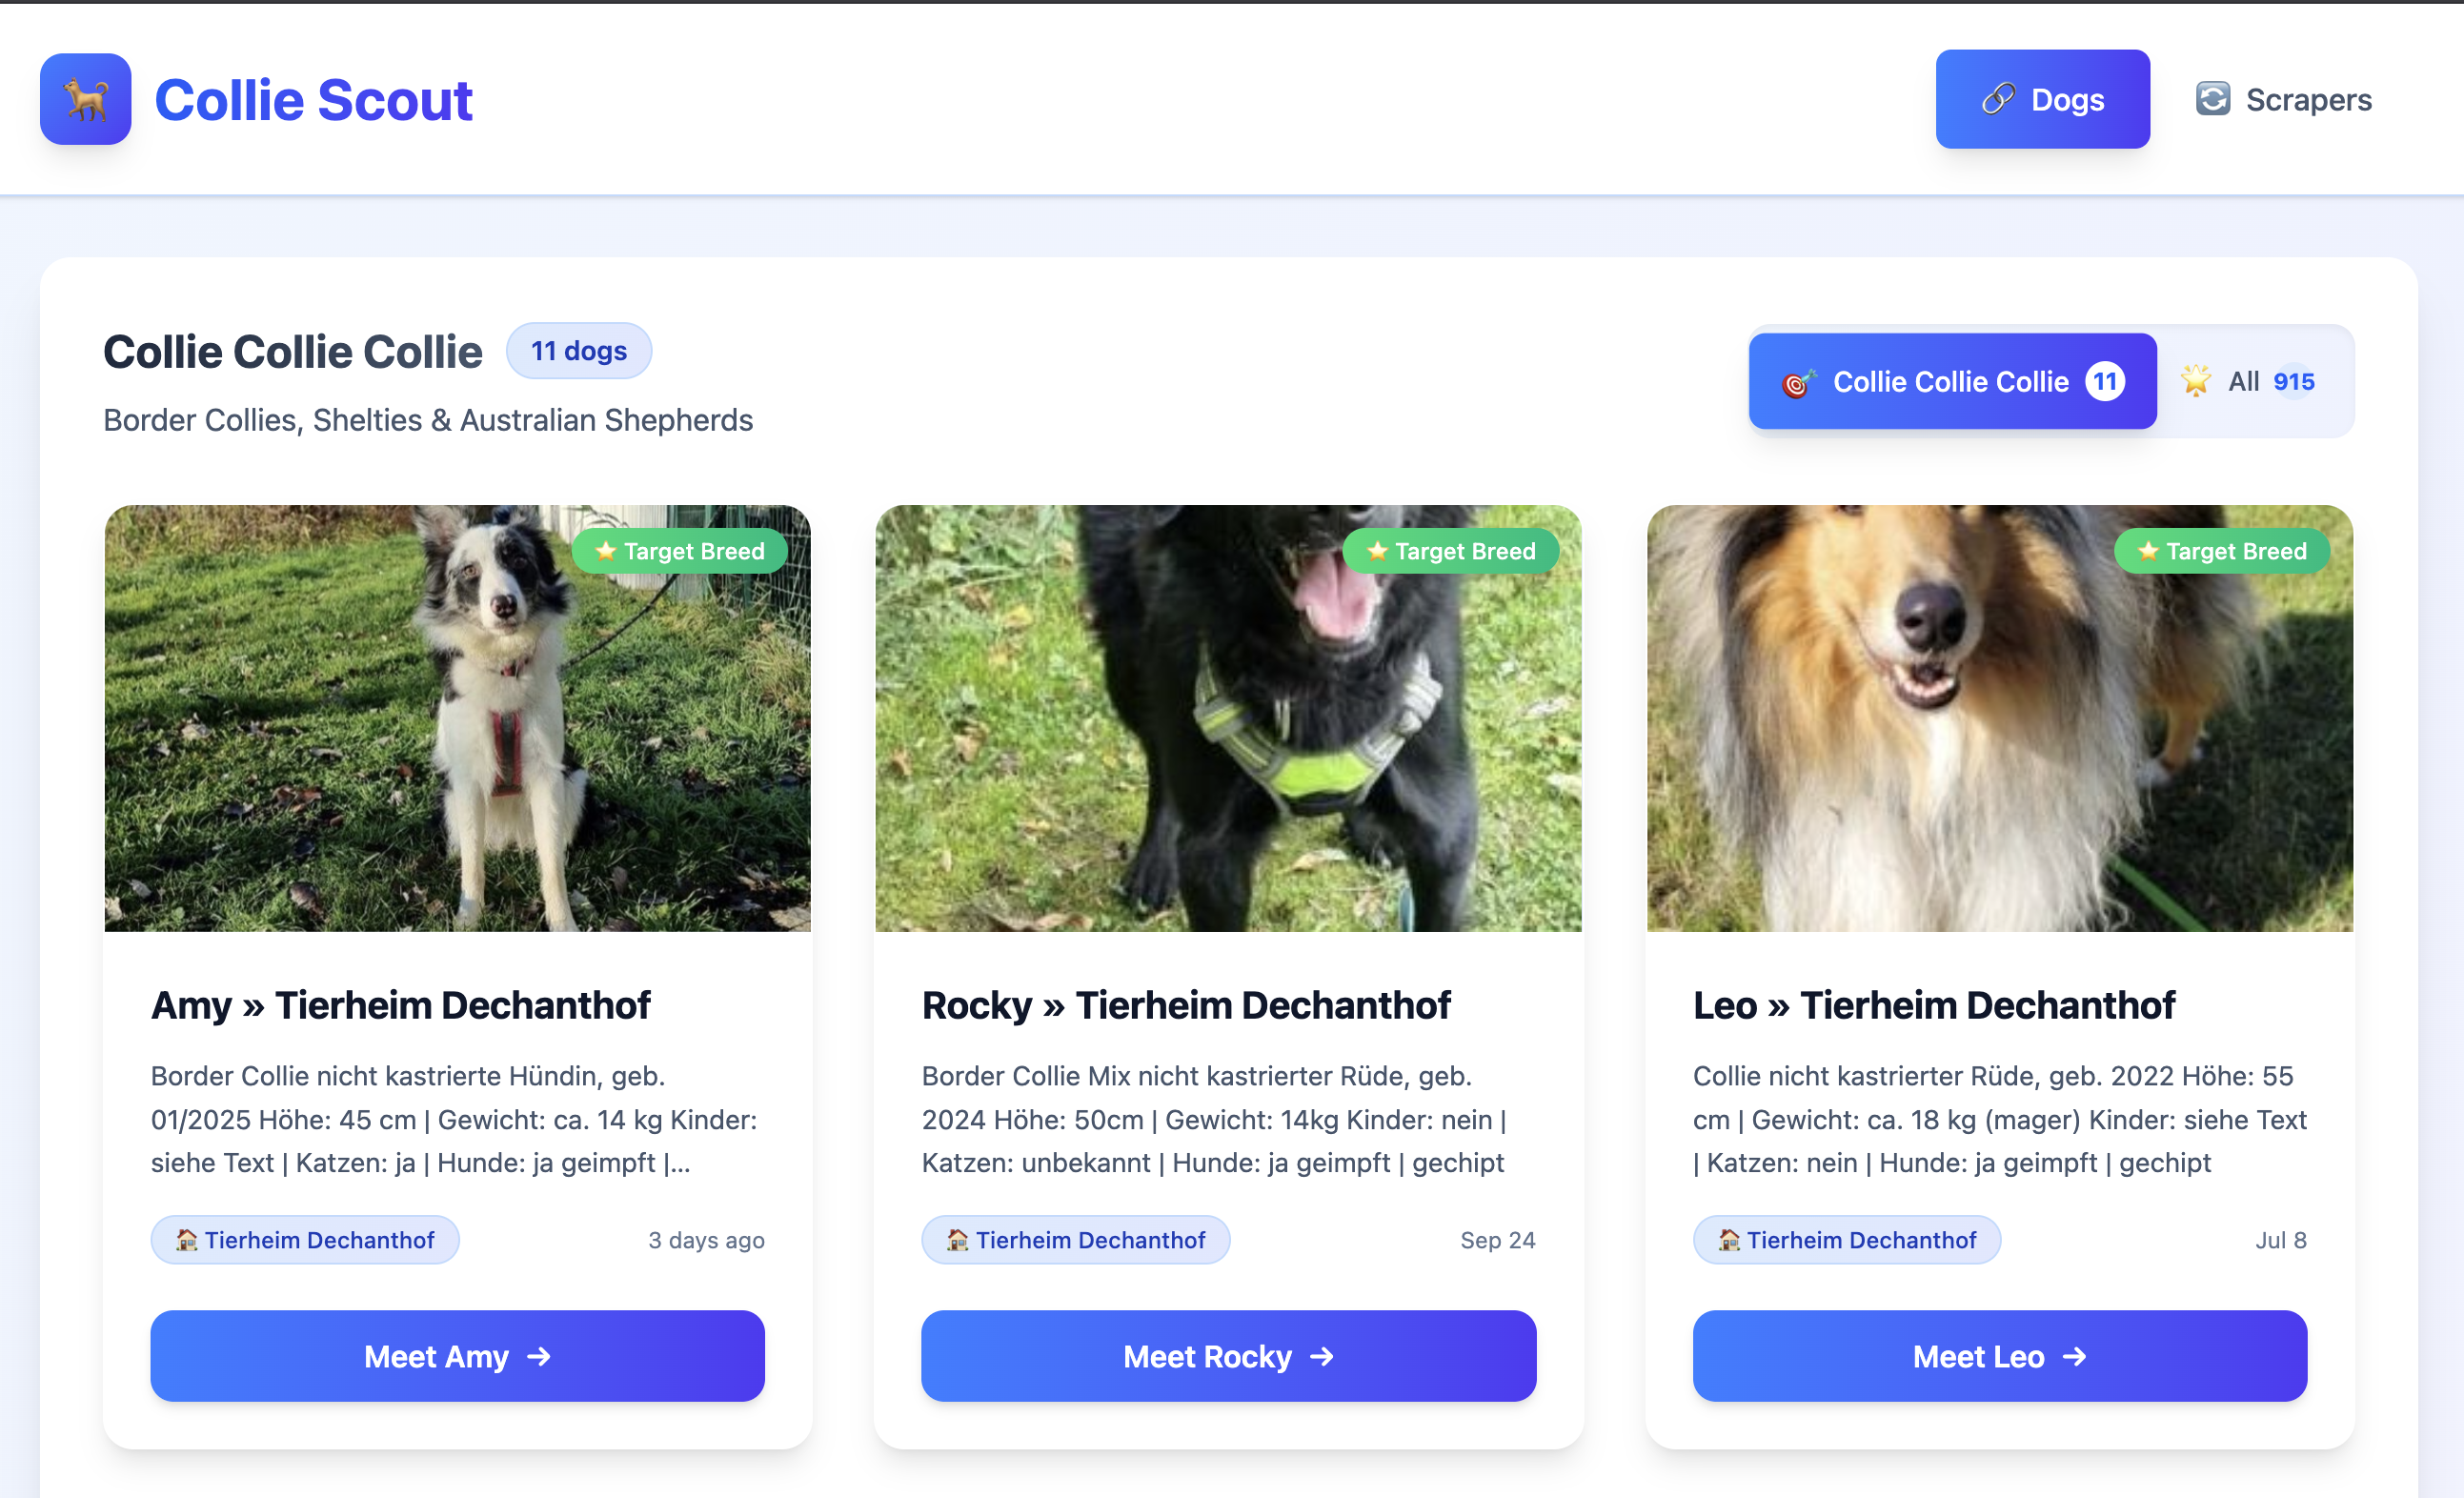This screenshot has height=1498, width=2464.
Task: Click the target icon in Collie filter
Action: click(x=1797, y=382)
